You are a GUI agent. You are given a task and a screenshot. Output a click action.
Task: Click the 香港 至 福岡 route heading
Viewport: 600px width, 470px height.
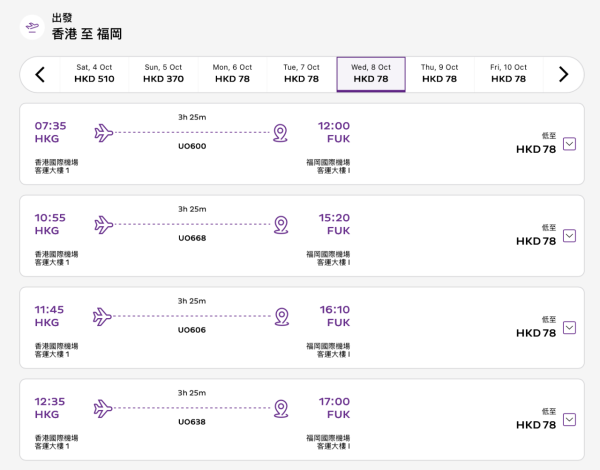click(87, 34)
